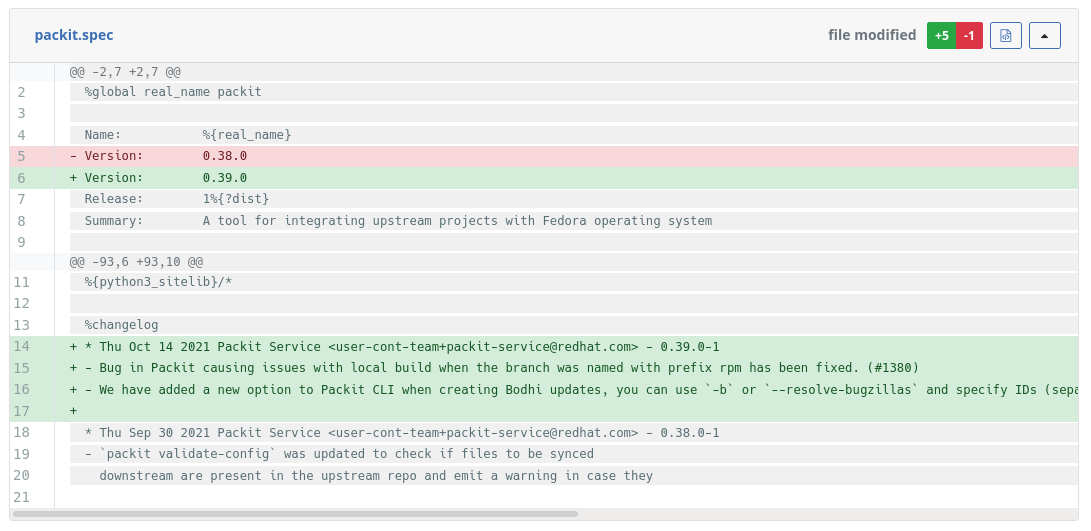The width and height of the screenshot is (1091, 531).
Task: Click the Summary line of the spec
Action: pos(398,221)
